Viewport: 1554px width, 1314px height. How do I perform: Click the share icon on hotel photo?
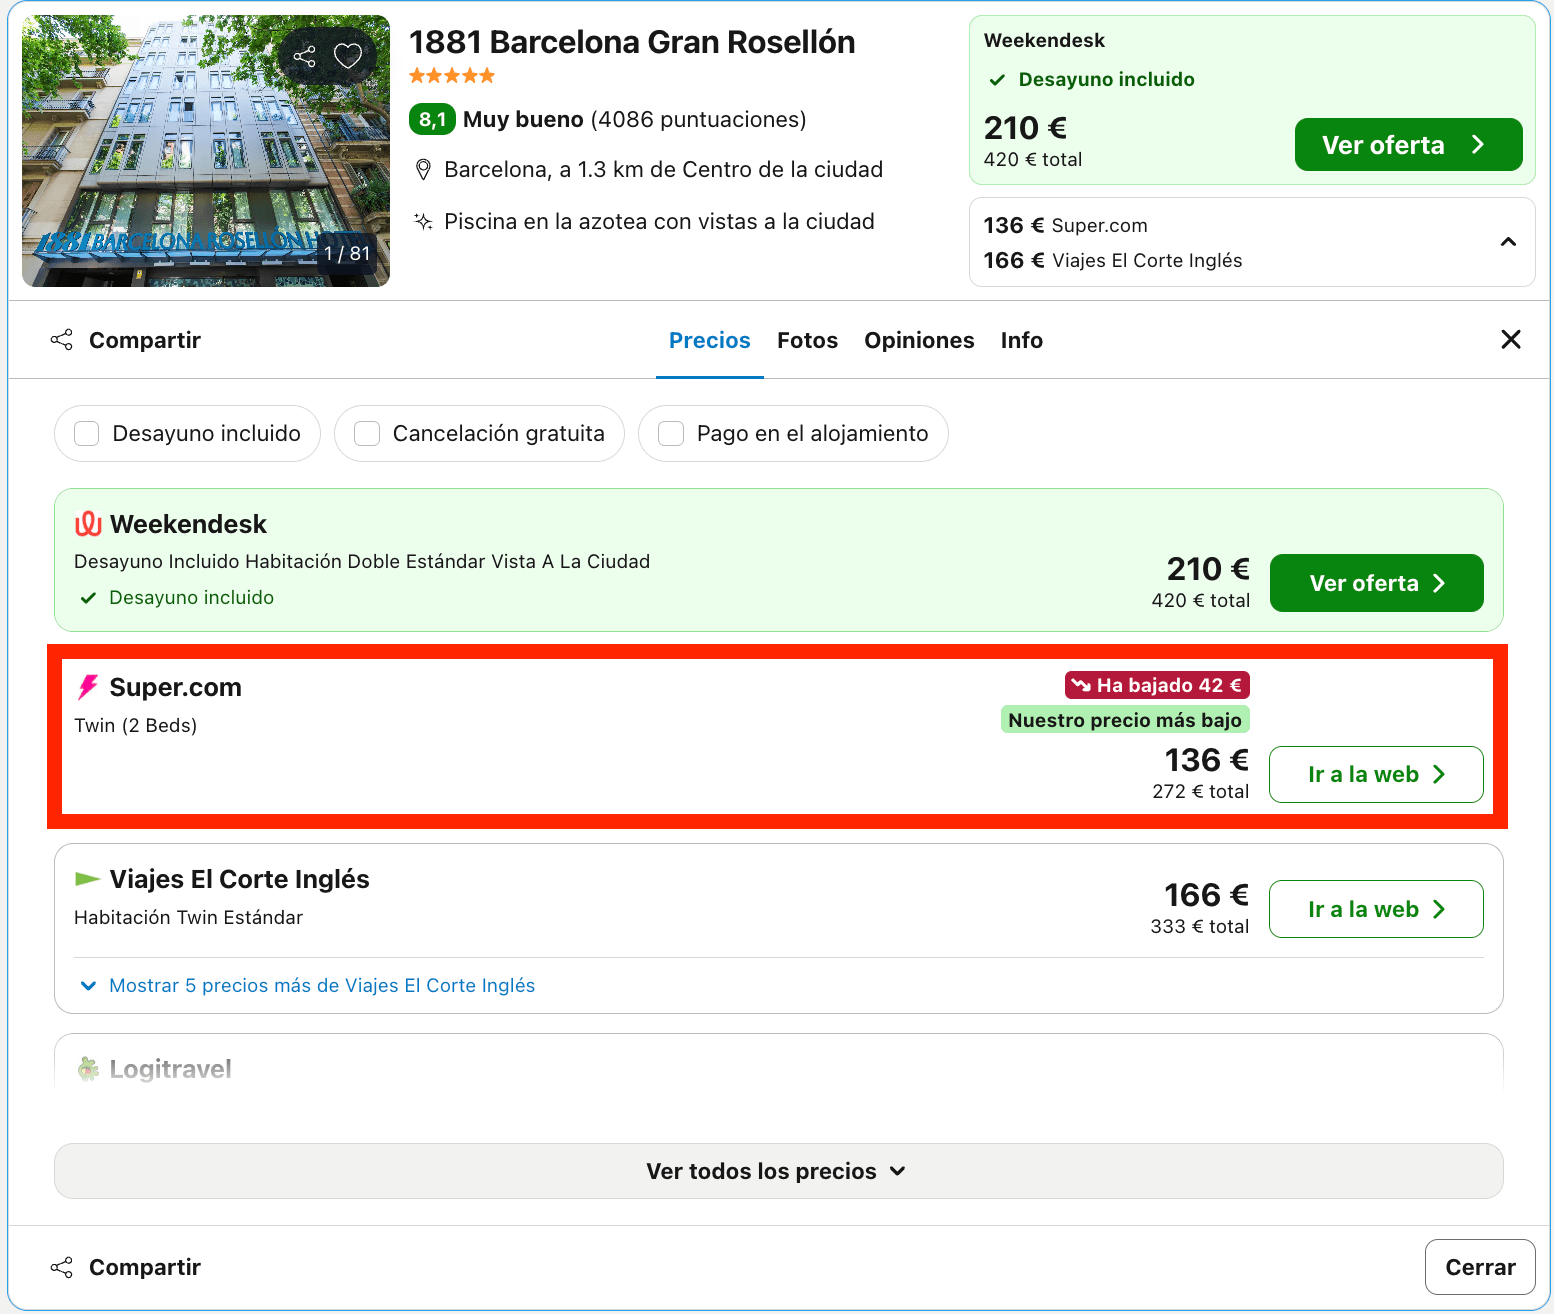[305, 57]
